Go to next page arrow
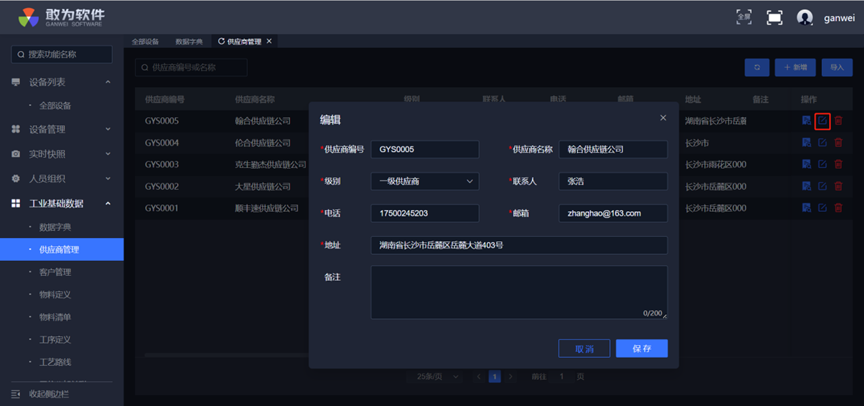This screenshot has height=406, width=864. [511, 377]
